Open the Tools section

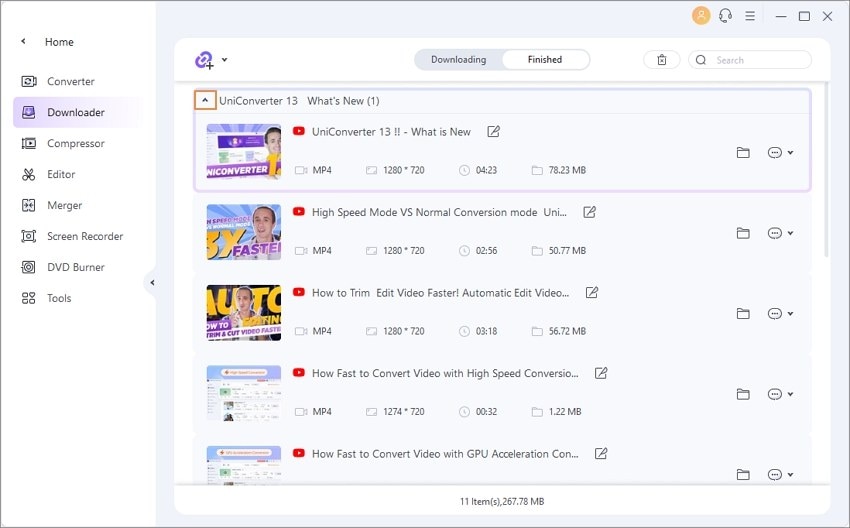(x=59, y=298)
